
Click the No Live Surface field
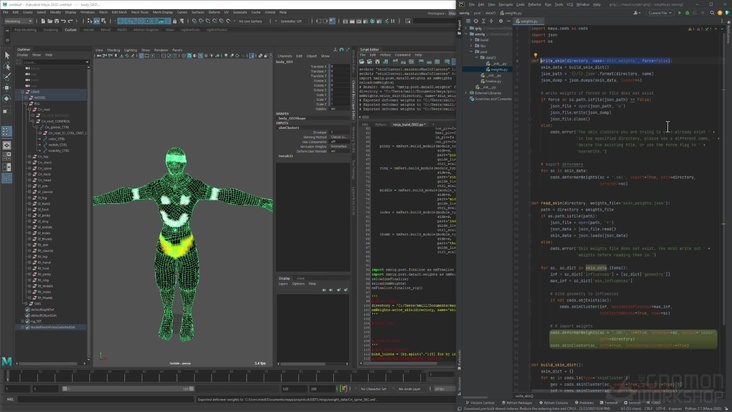pyautogui.click(x=250, y=21)
